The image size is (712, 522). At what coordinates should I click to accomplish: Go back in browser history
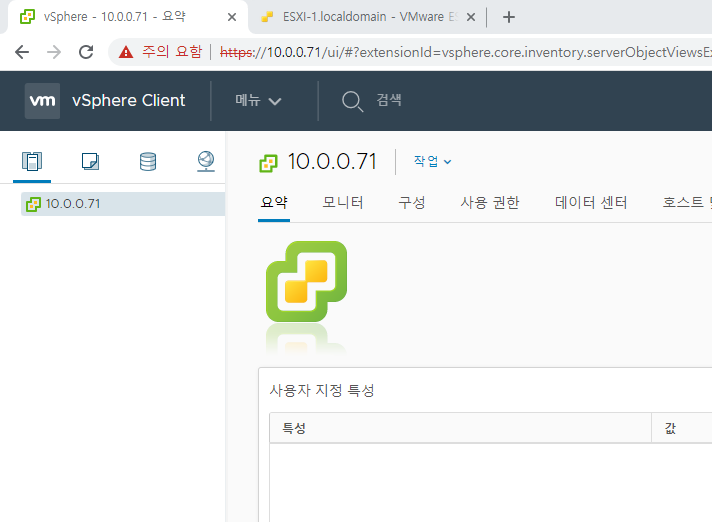click(x=22, y=52)
